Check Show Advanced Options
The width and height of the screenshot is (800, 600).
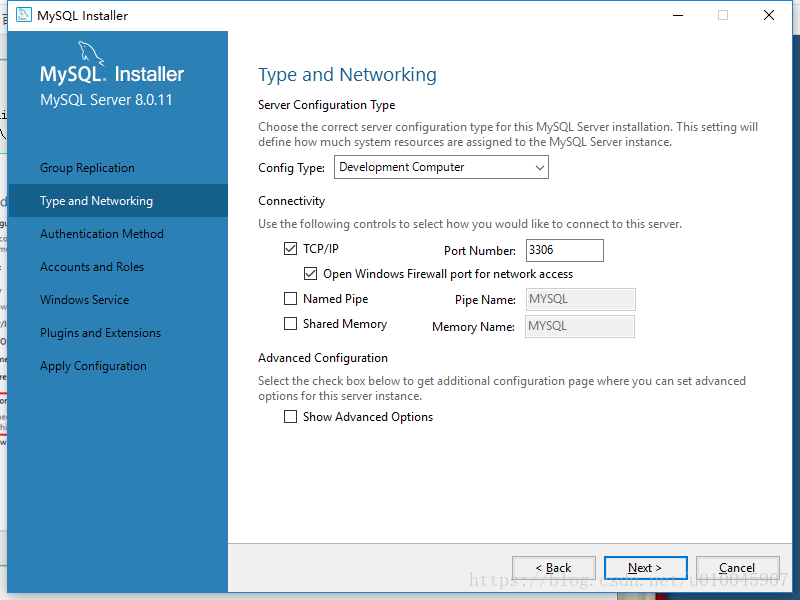pos(290,417)
